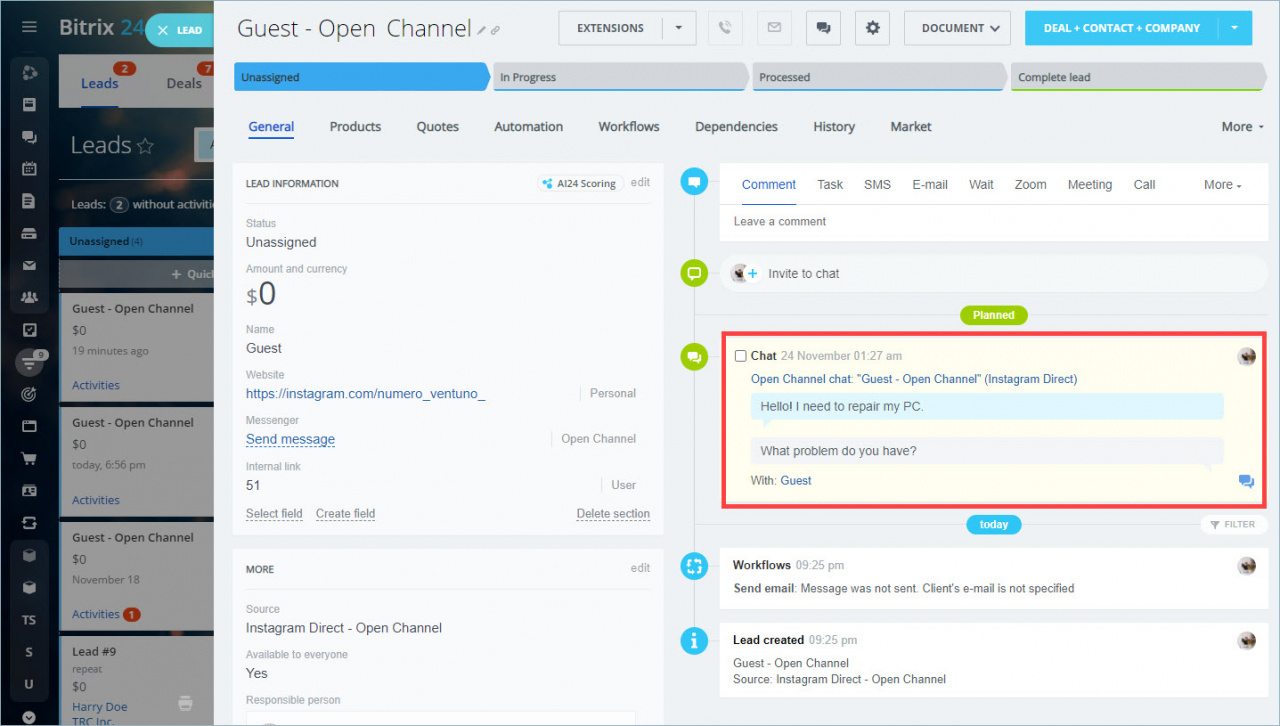Expand the More tabs menu in lead
Viewport: 1280px width, 726px height.
(1242, 127)
